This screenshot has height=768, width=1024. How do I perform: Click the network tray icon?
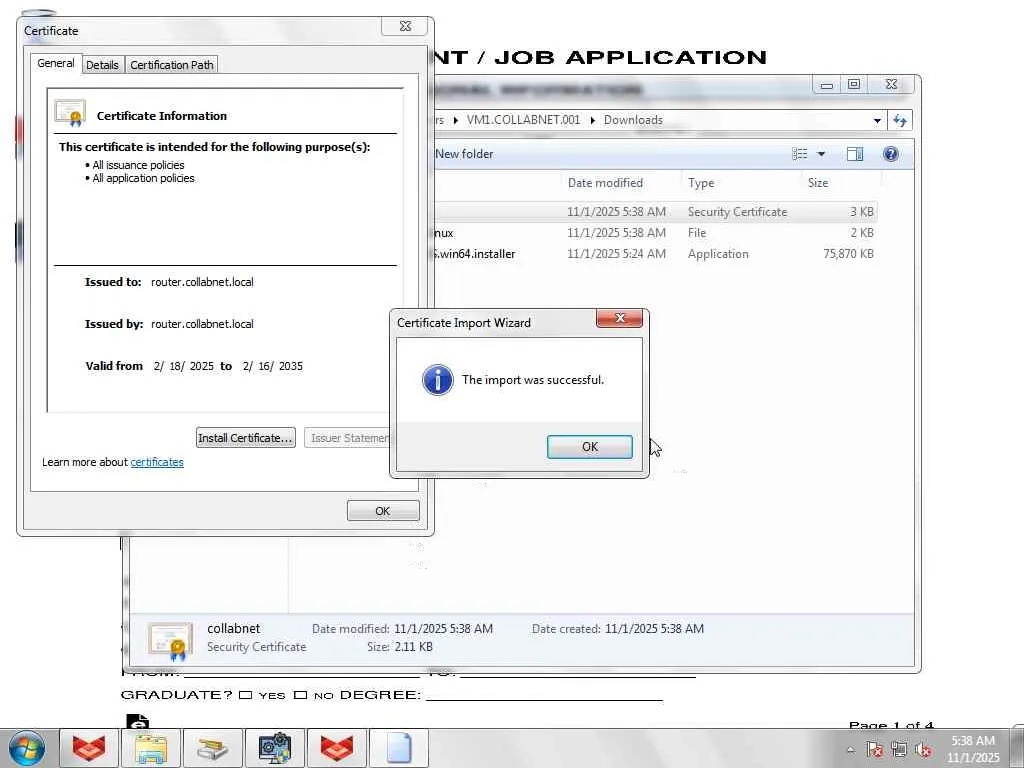899,750
